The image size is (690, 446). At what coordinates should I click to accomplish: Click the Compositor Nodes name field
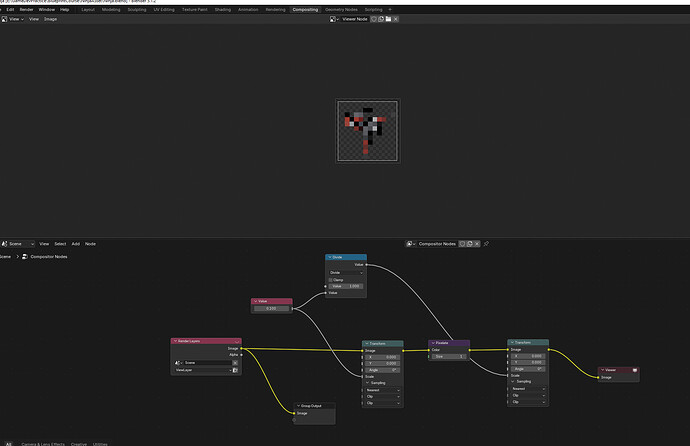[x=437, y=244]
